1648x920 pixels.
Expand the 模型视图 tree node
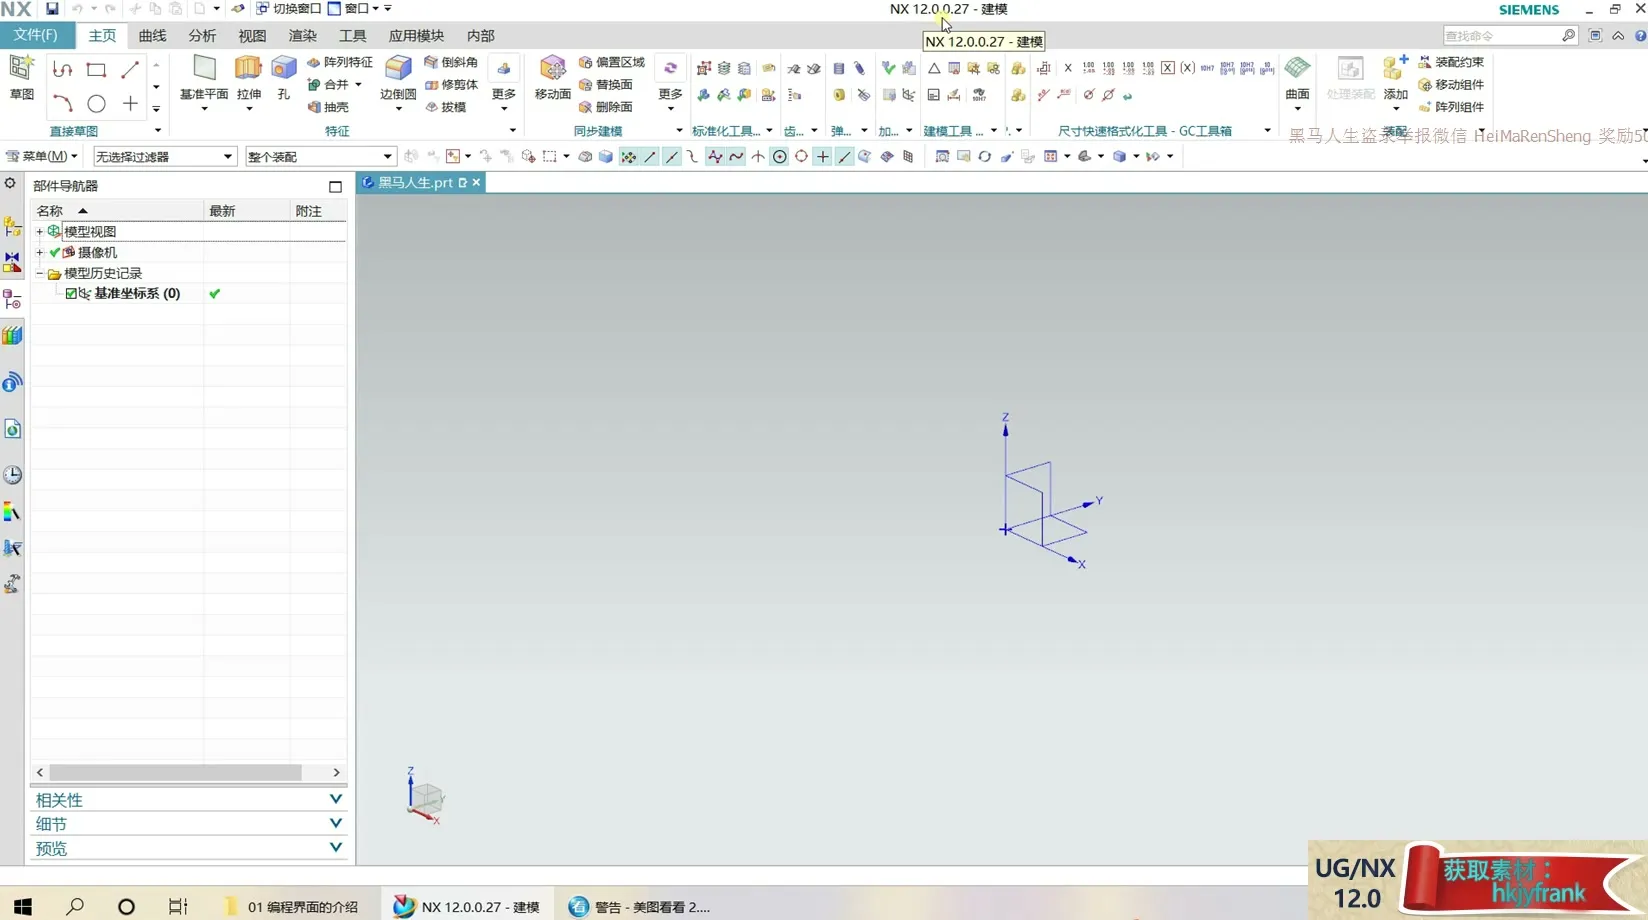(40, 232)
